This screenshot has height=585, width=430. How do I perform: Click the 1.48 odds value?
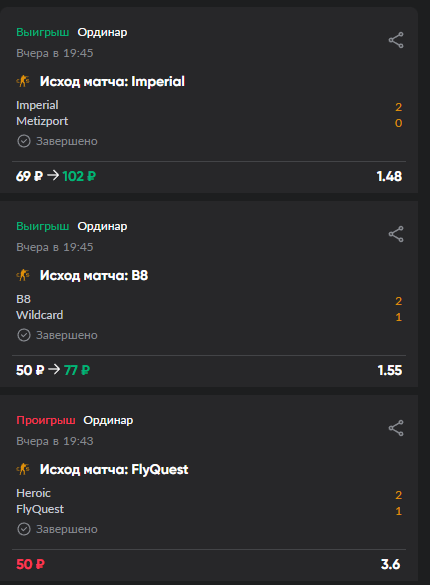point(389,176)
